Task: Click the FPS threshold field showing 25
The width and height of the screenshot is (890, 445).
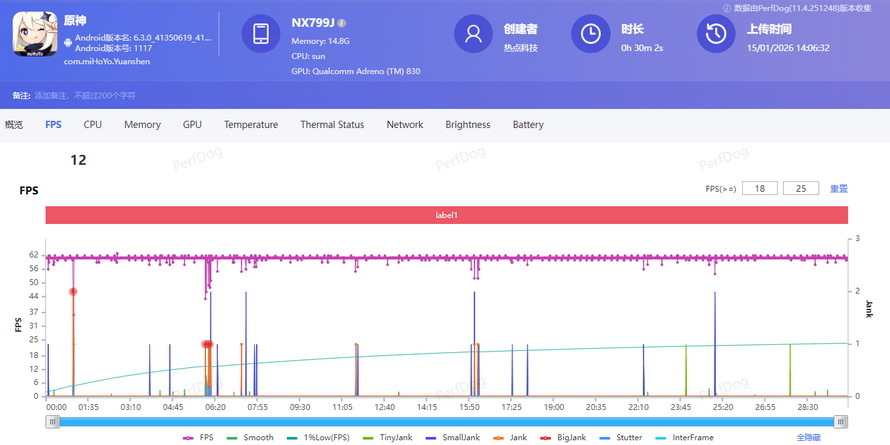Action: tap(801, 188)
